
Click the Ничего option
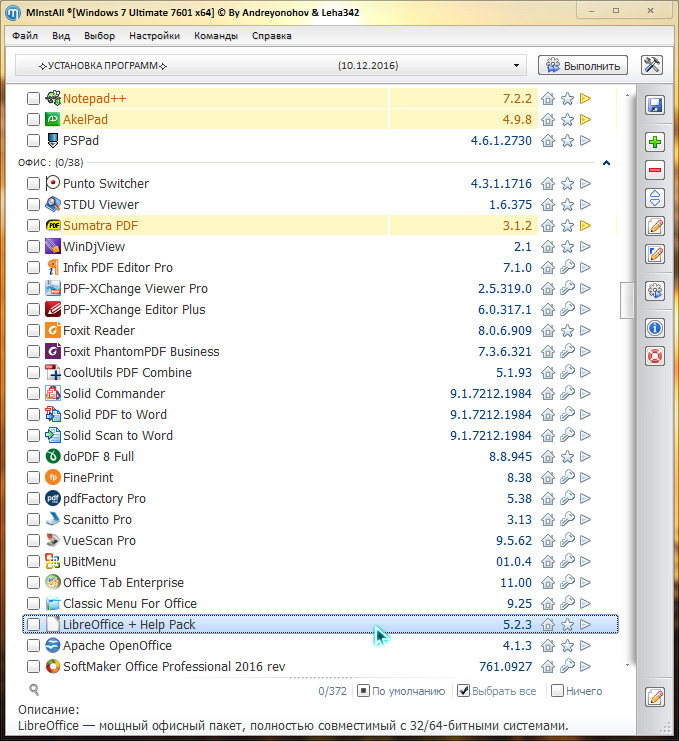(577, 691)
